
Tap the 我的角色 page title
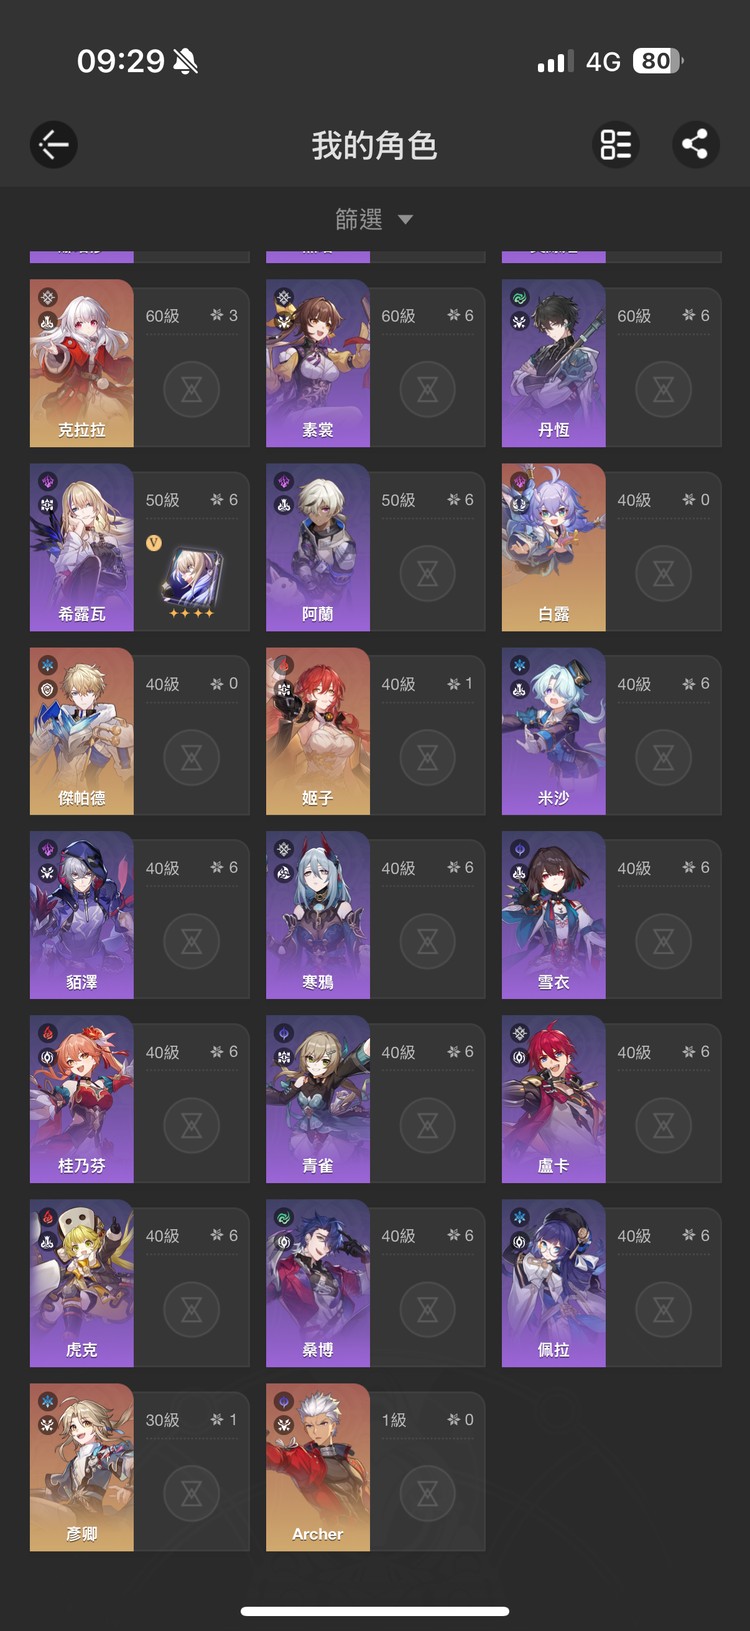point(374,146)
